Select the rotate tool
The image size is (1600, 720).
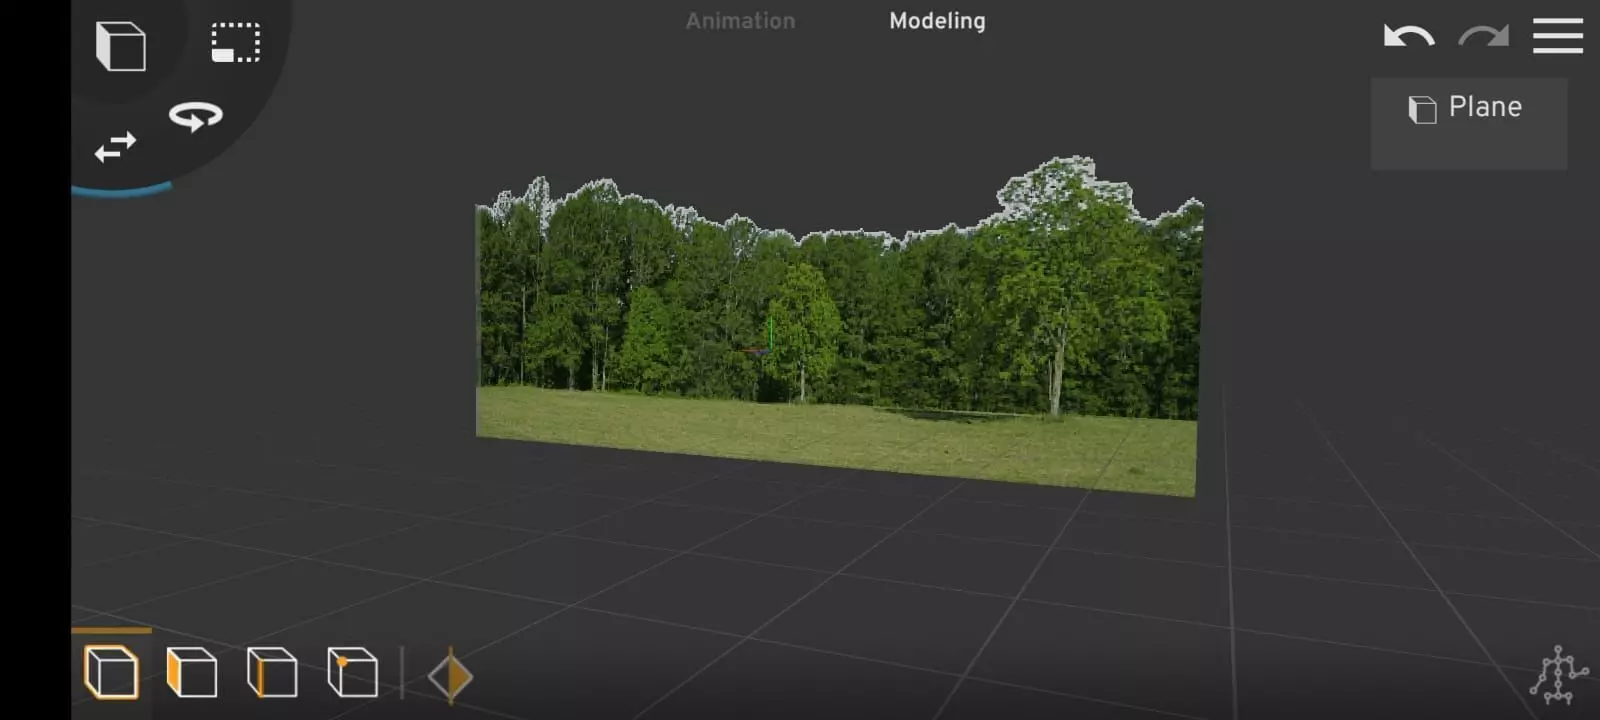[196, 116]
